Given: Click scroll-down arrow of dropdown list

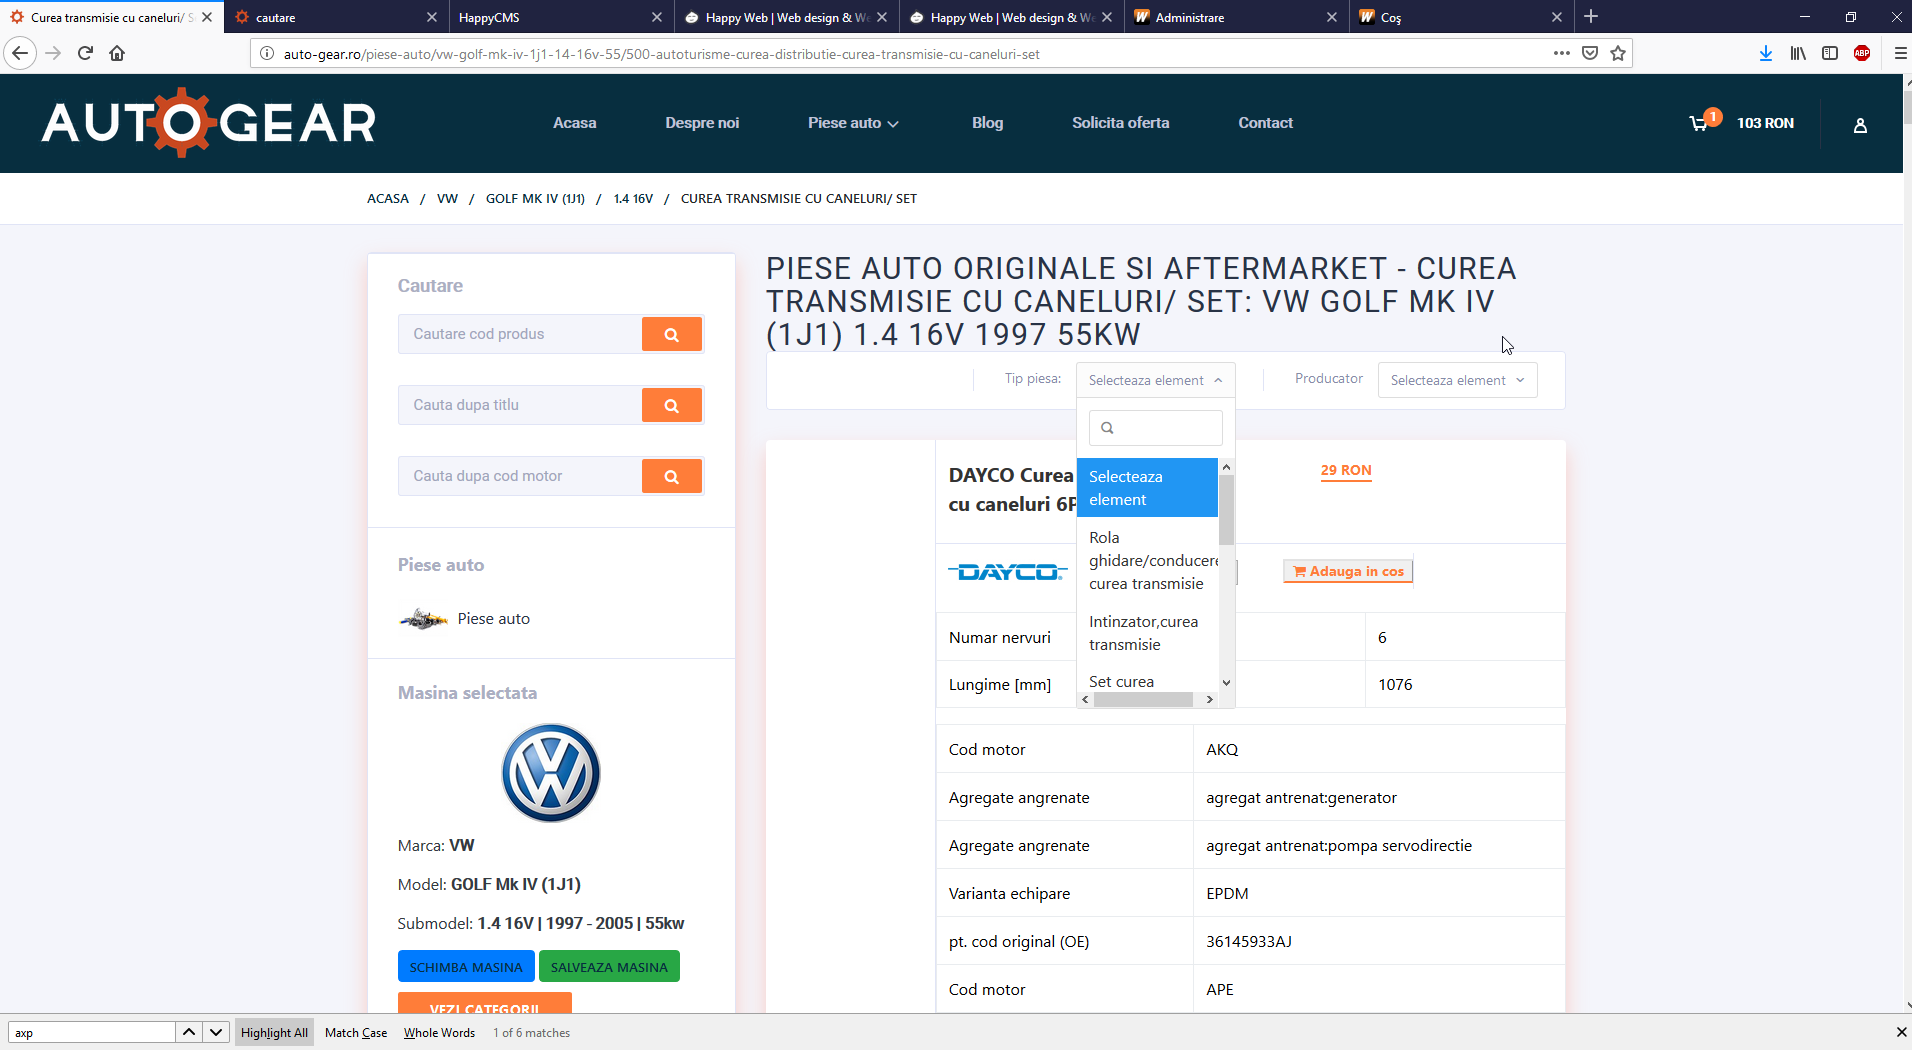Looking at the screenshot, I should (1226, 683).
